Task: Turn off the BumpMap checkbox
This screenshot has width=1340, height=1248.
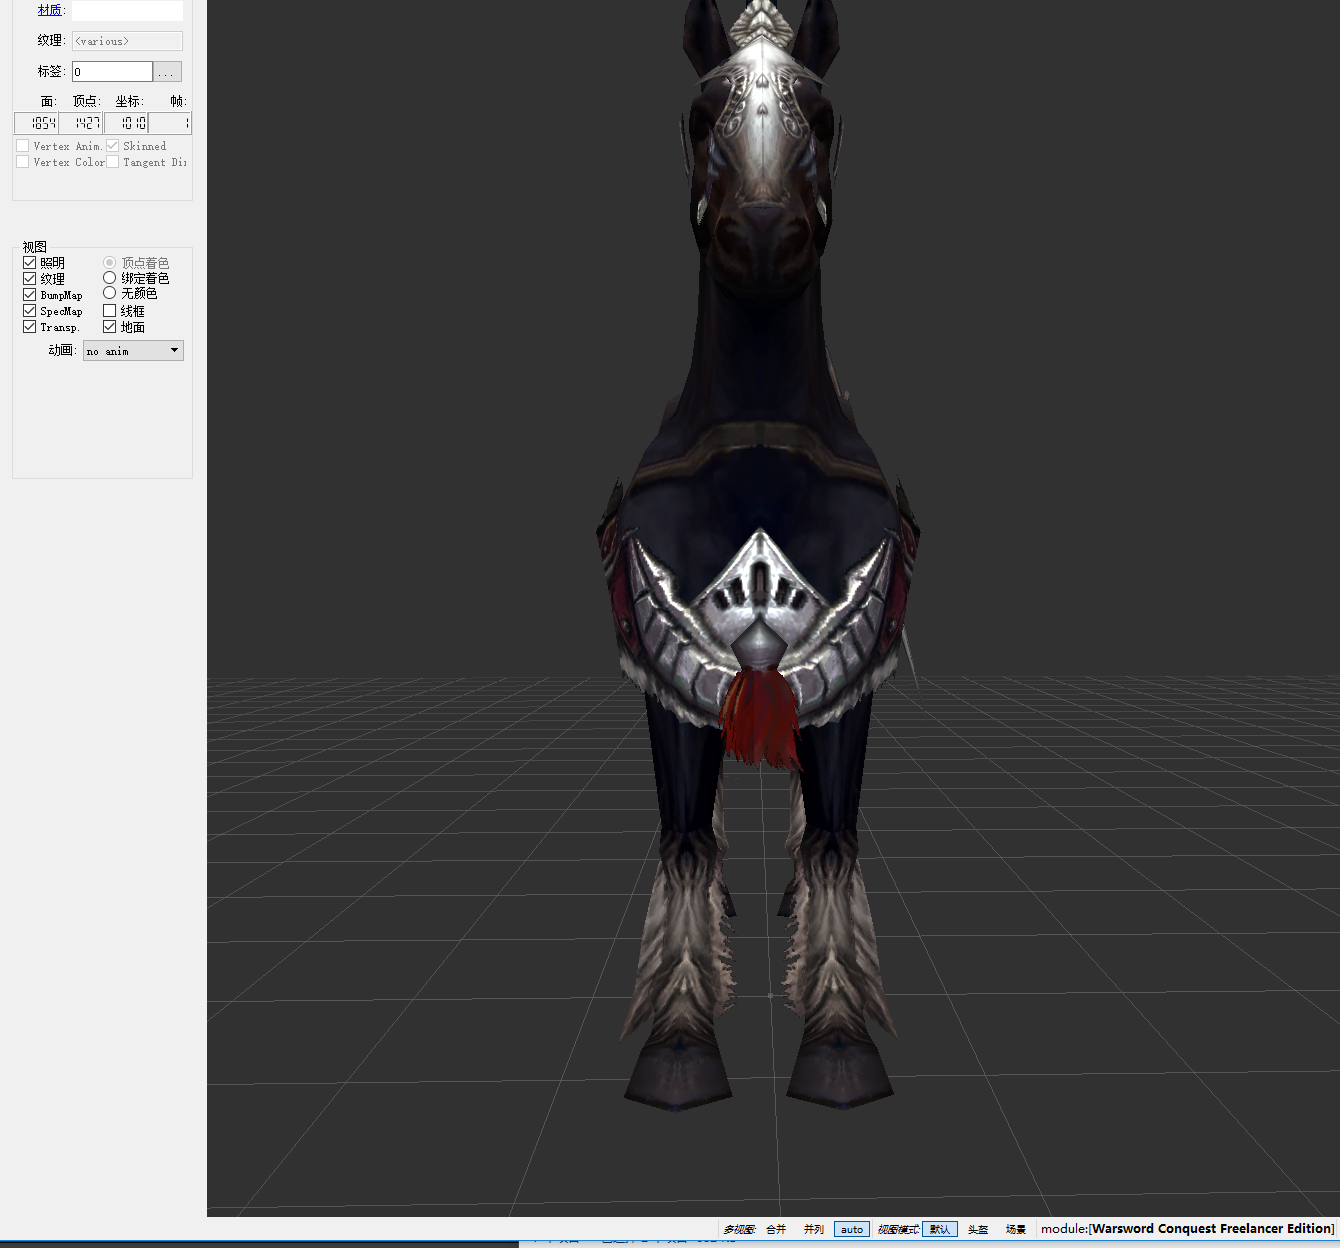Action: tap(30, 295)
